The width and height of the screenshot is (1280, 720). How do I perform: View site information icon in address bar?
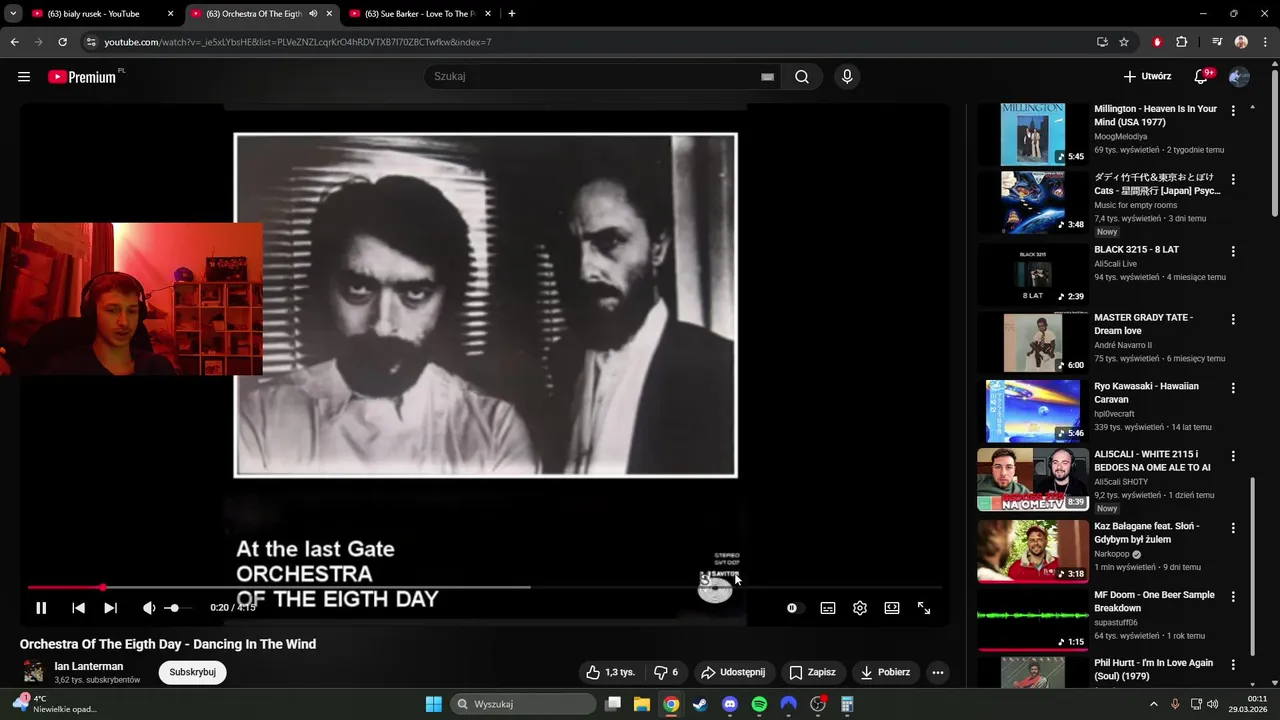[90, 42]
